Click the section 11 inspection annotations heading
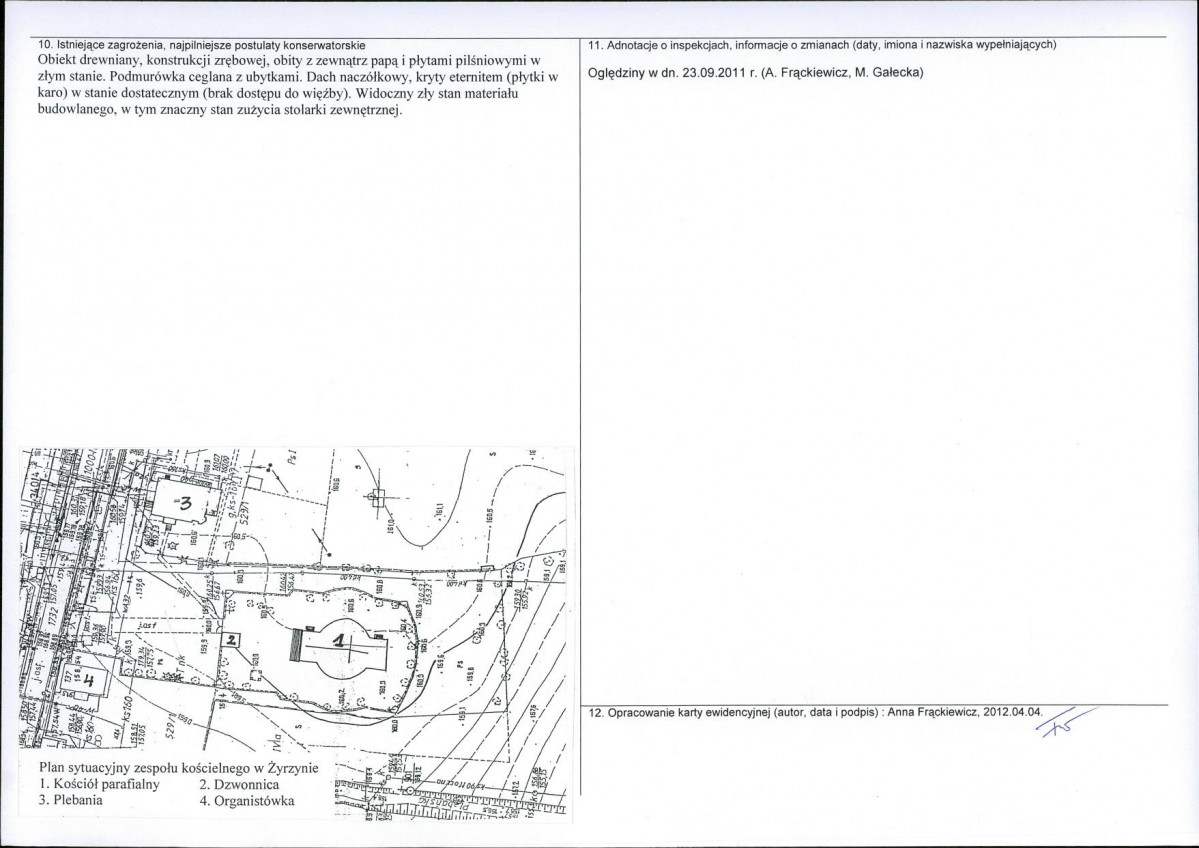This screenshot has height=848, width=1199. 822,45
